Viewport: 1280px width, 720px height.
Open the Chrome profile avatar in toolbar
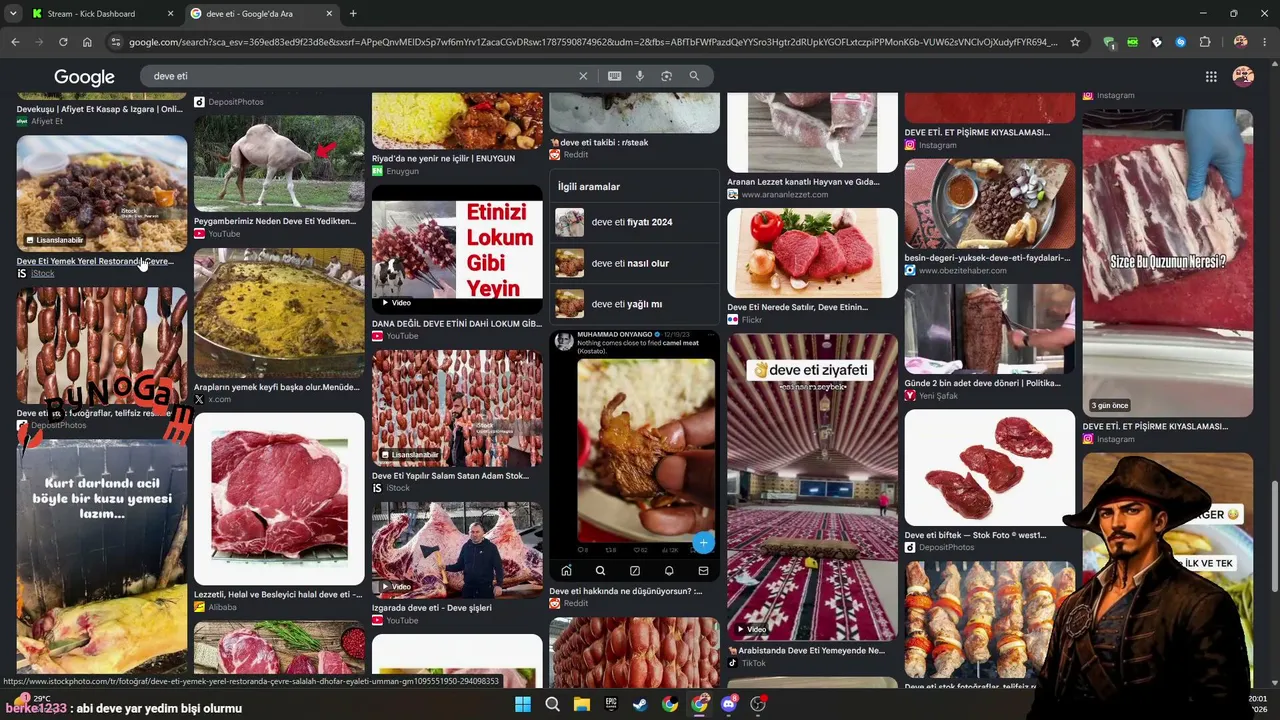pyautogui.click(x=1241, y=42)
